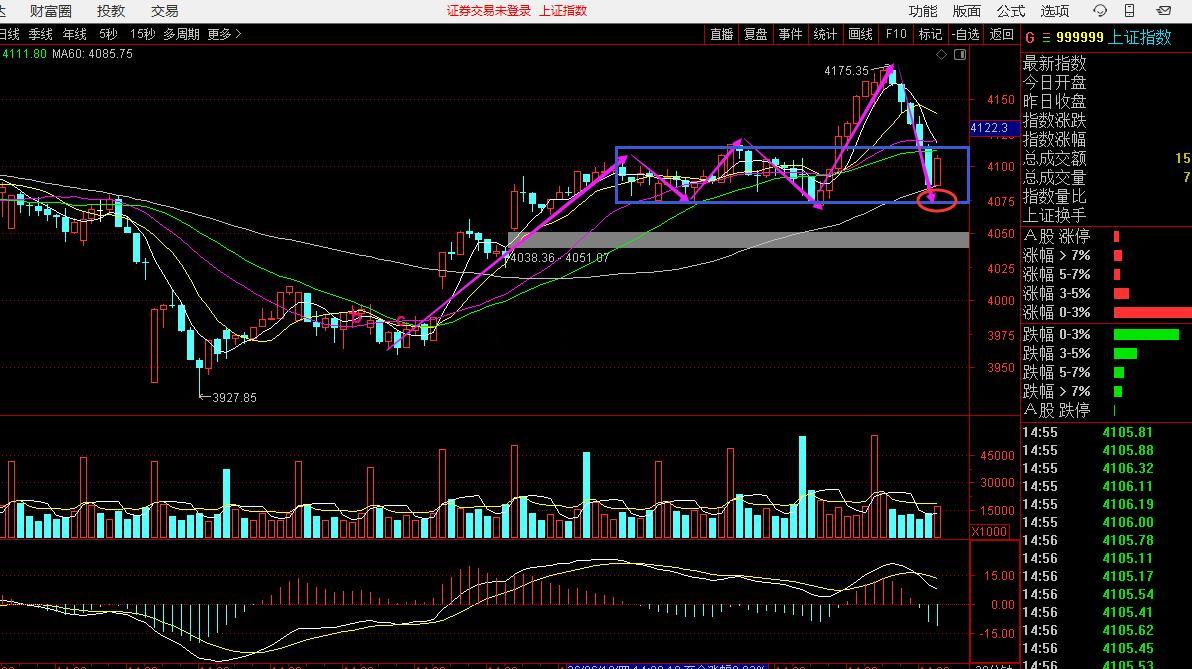Click the MA60: 4085.75 indicator label

tap(92, 54)
